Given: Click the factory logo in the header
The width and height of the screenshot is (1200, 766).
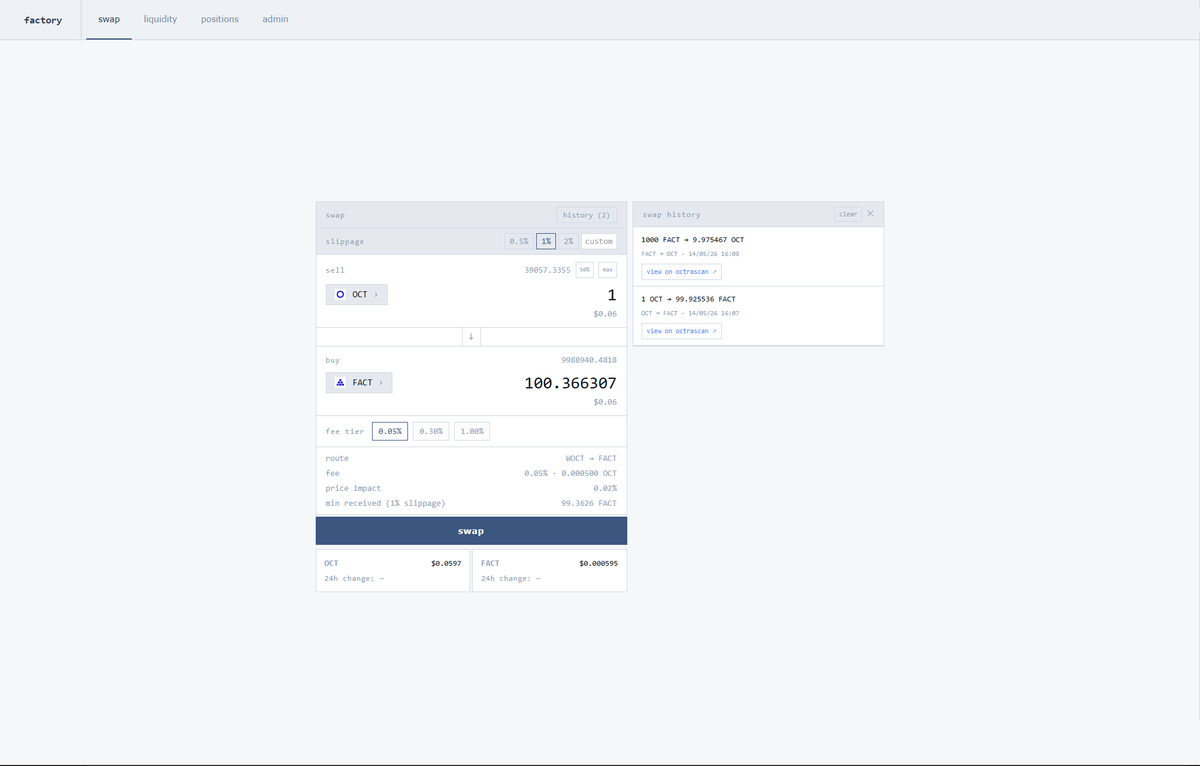Looking at the screenshot, I should (x=43, y=20).
